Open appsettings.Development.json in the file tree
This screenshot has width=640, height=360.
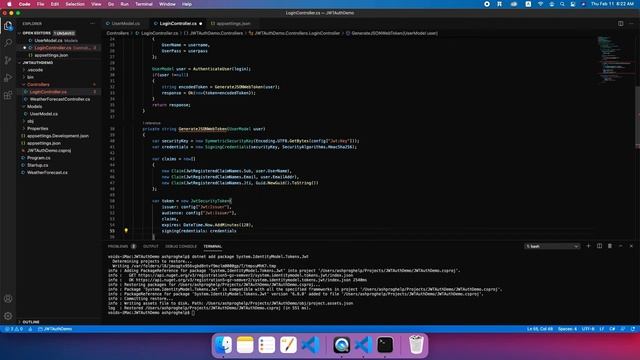pos(58,136)
